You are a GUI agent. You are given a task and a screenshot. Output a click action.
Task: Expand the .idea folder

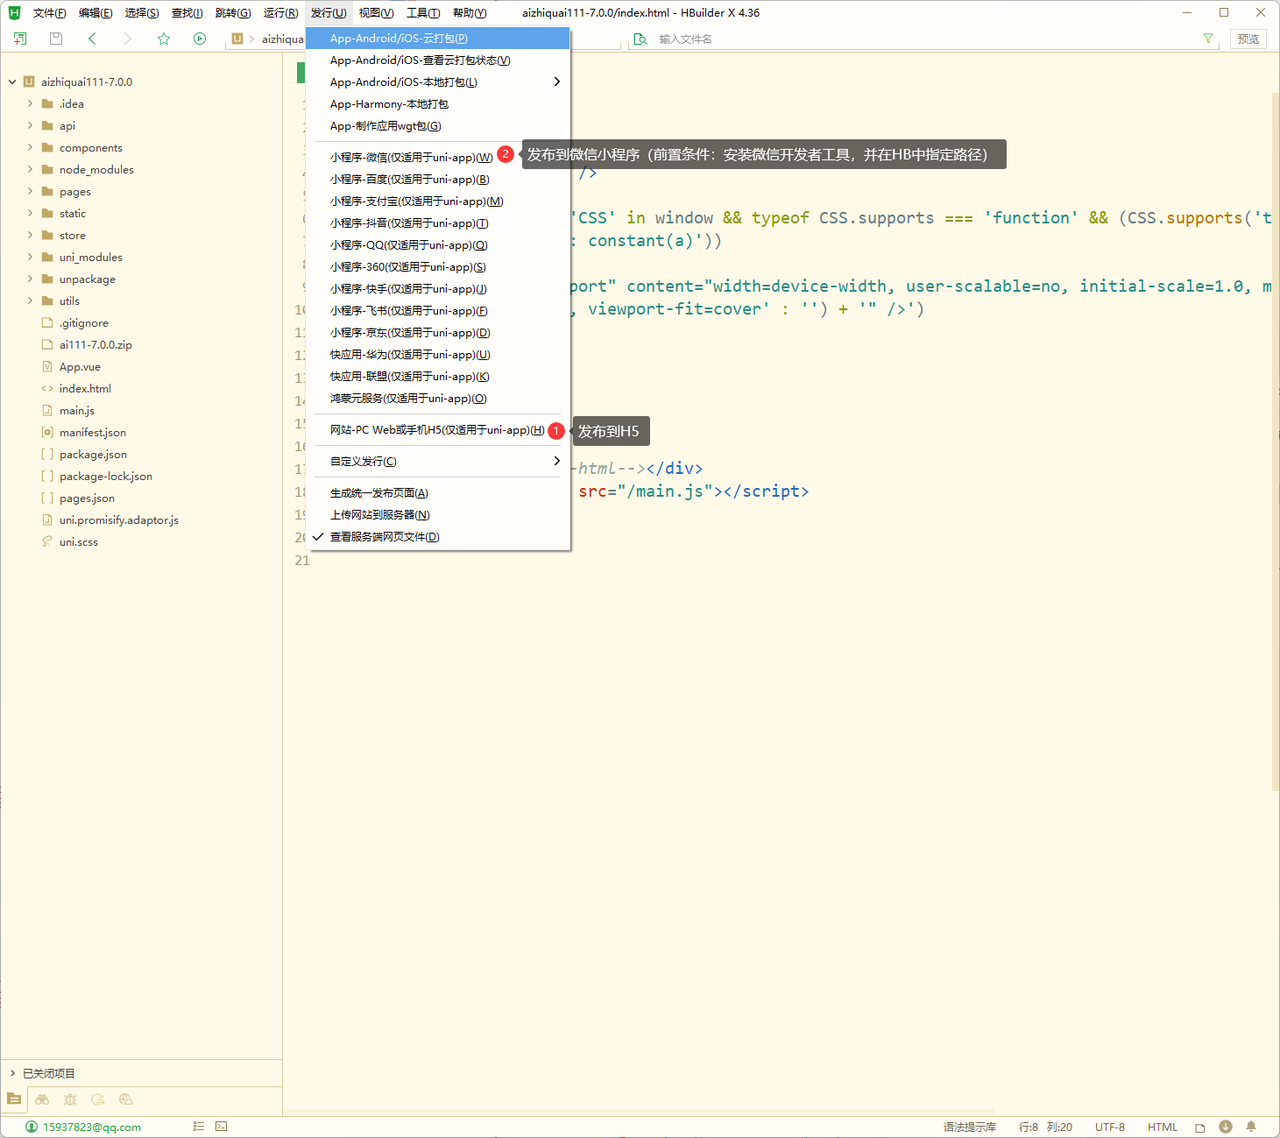30,104
